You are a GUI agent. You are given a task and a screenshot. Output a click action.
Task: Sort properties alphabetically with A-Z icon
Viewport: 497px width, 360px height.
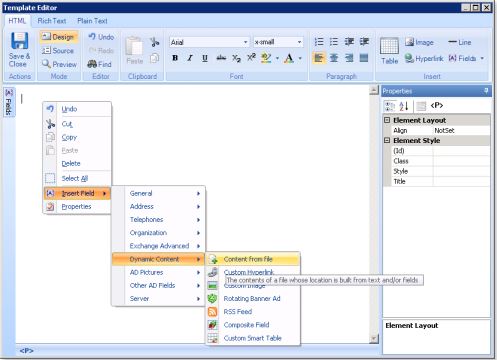pyautogui.click(x=403, y=106)
